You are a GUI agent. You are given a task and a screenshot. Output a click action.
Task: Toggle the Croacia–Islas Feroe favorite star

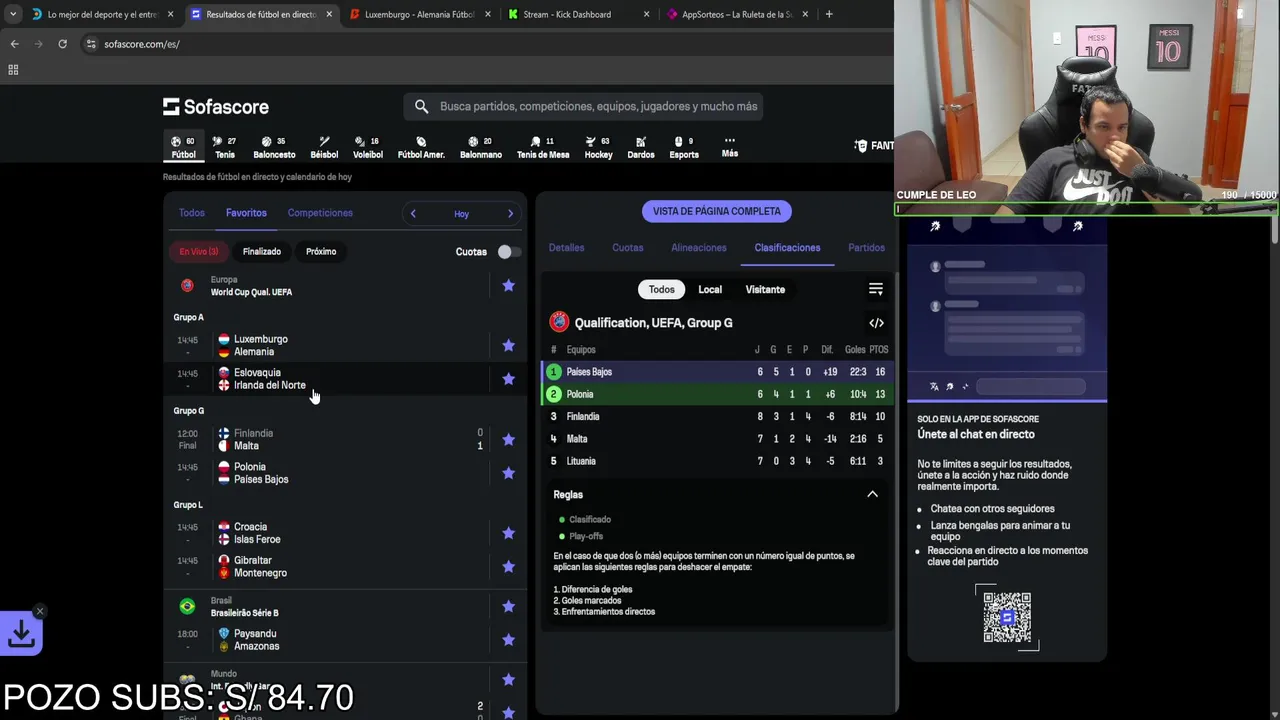tap(508, 533)
